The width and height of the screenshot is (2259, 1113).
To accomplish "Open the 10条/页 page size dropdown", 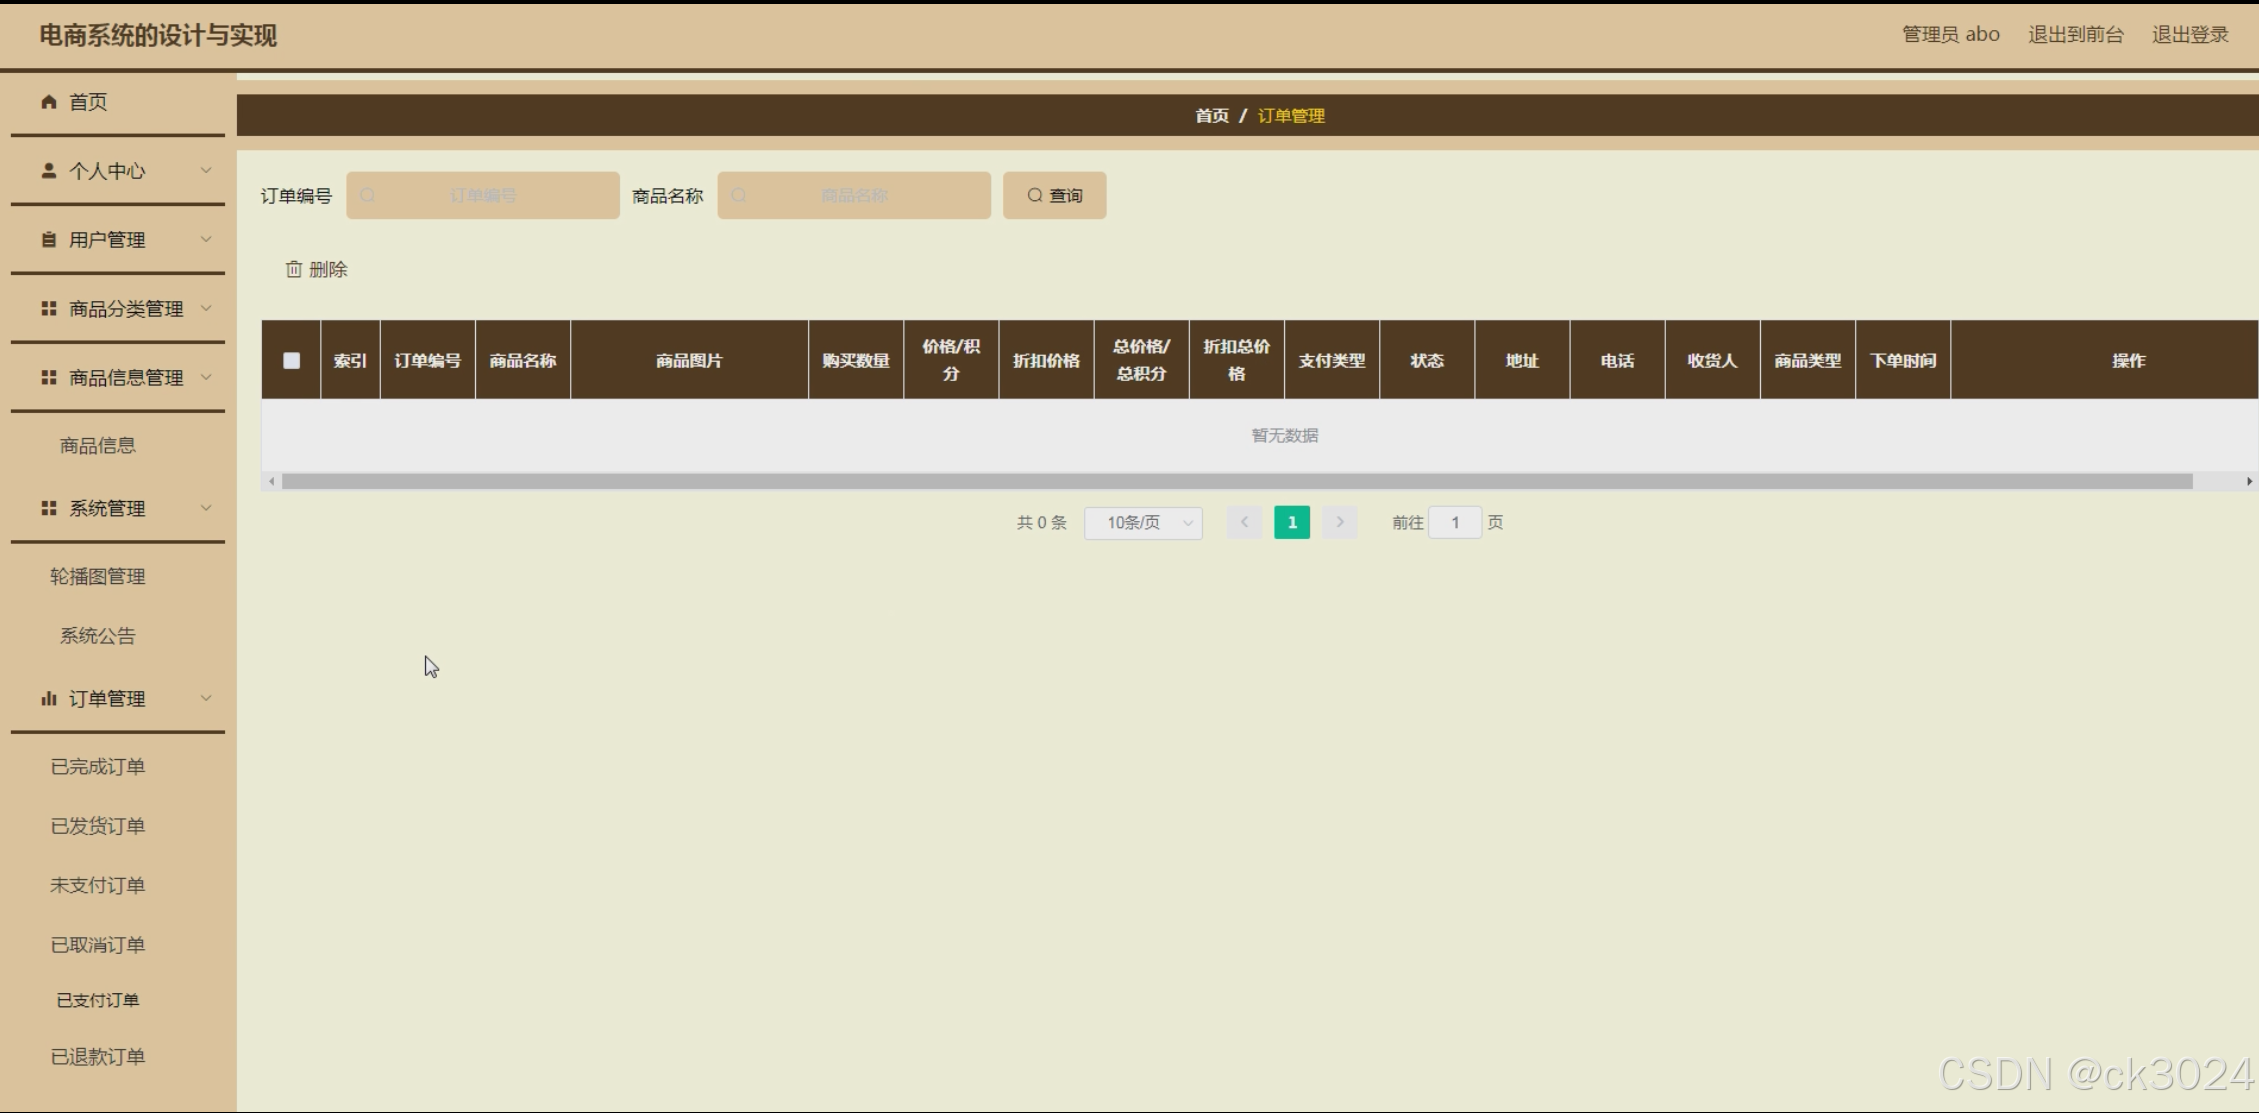I will pos(1142,522).
